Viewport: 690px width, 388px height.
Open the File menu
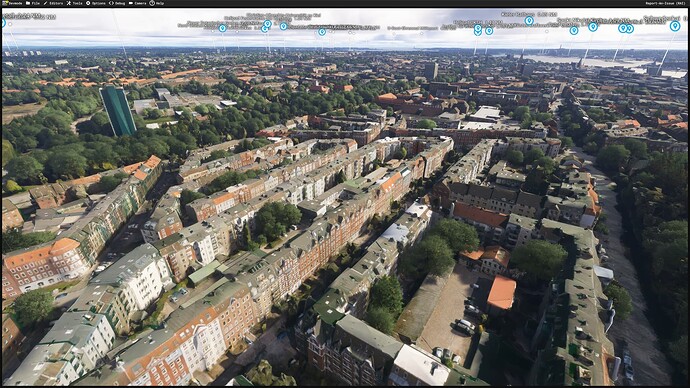[x=33, y=3]
